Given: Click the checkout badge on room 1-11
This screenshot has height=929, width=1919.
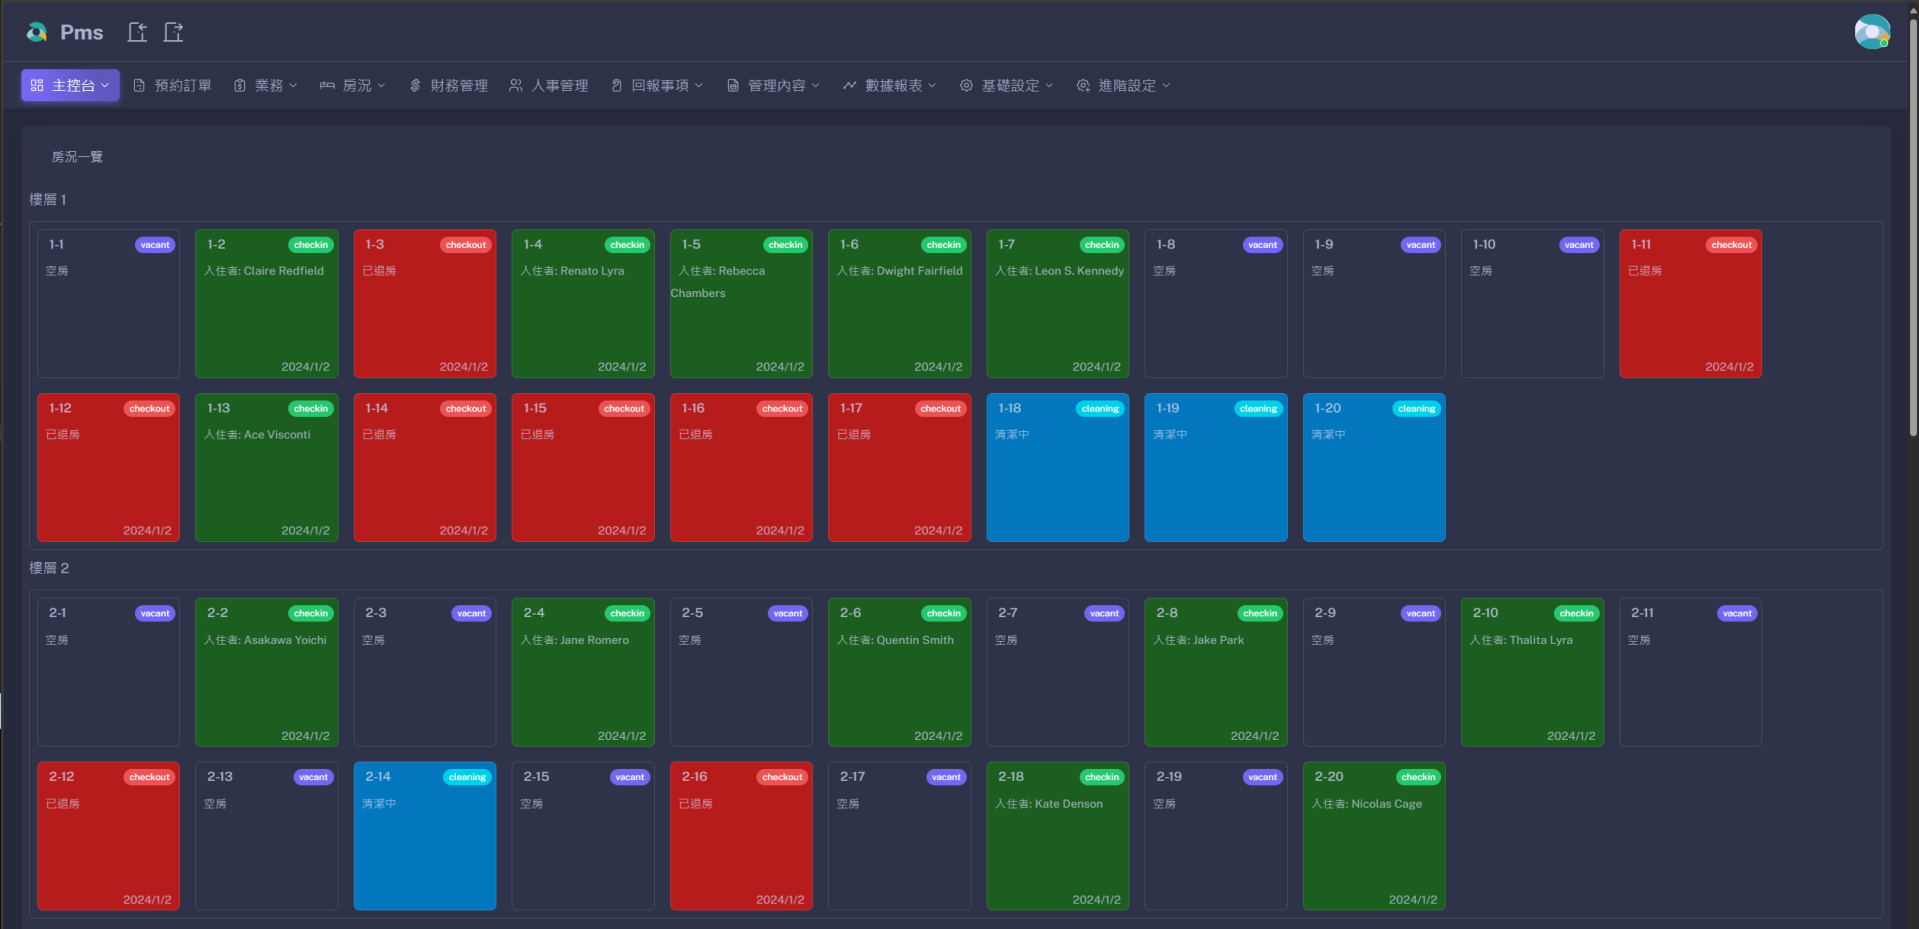Looking at the screenshot, I should [x=1731, y=245].
